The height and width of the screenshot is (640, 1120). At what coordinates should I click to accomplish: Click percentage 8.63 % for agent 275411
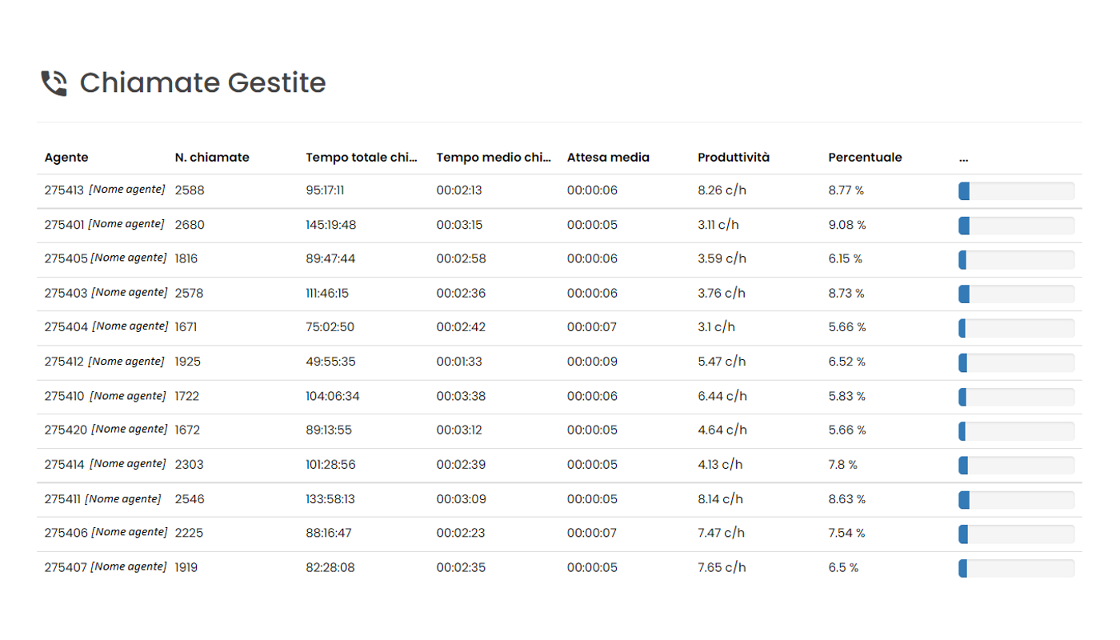845,499
